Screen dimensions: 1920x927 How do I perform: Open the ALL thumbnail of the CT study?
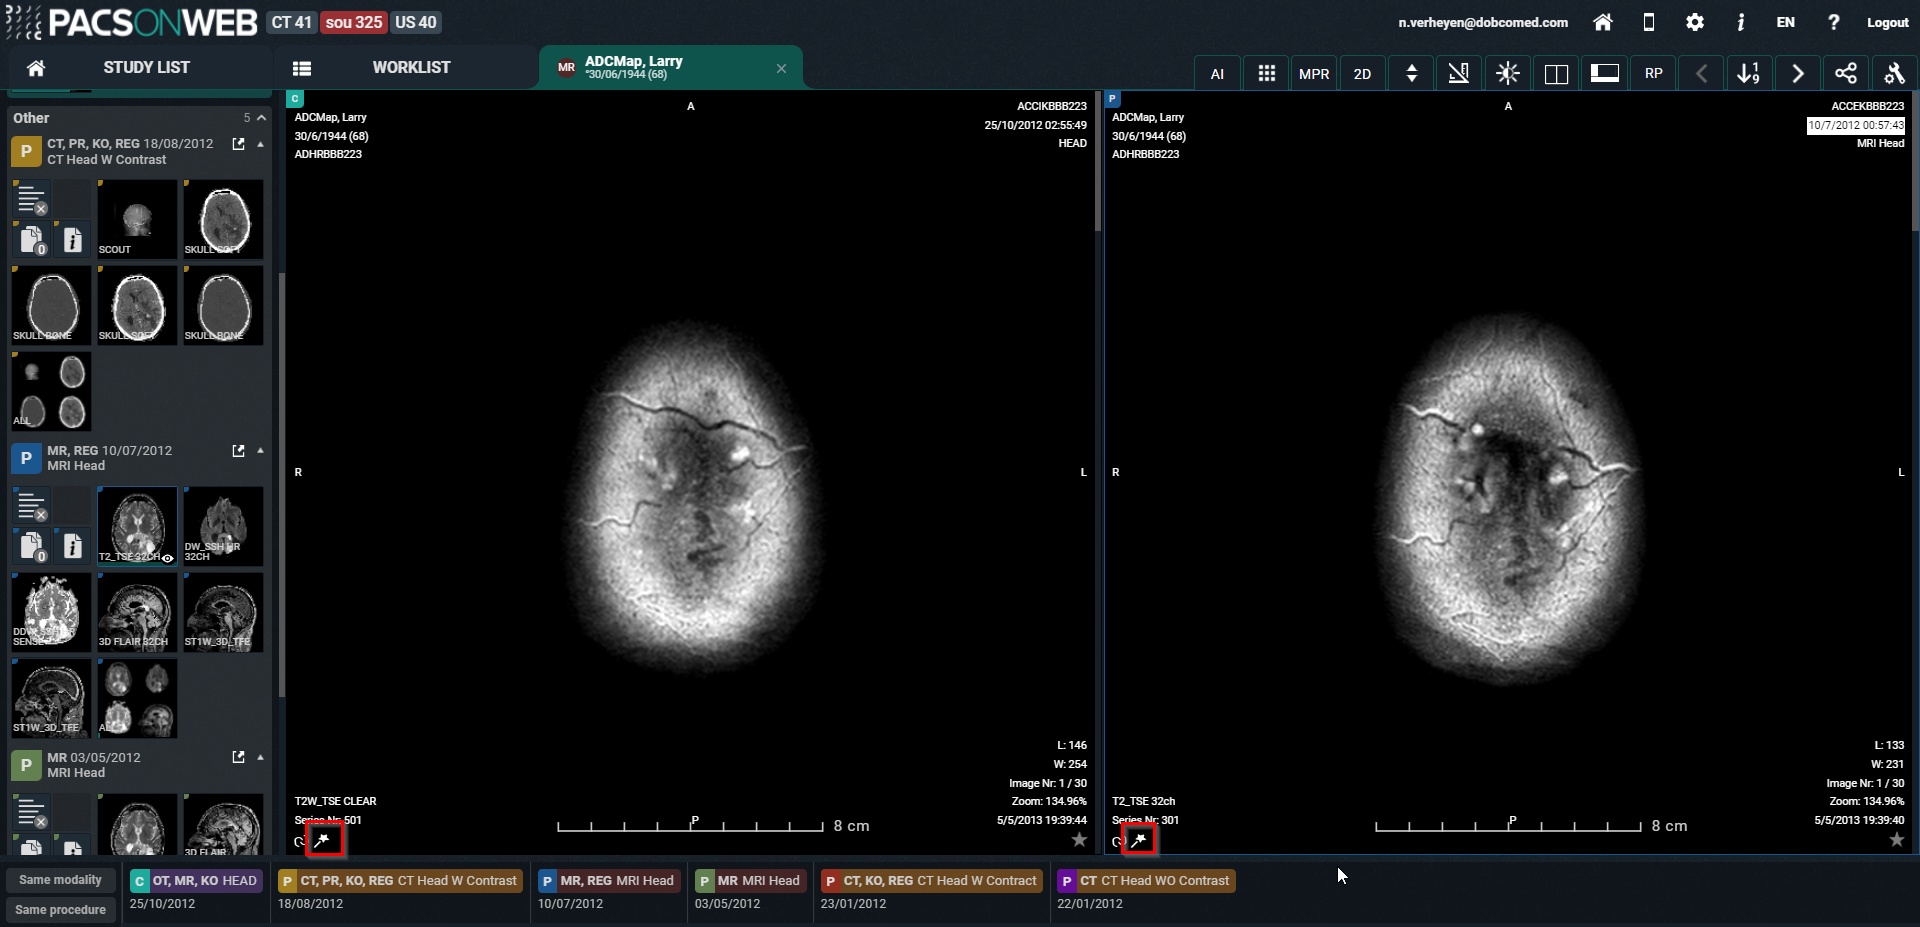coord(51,391)
